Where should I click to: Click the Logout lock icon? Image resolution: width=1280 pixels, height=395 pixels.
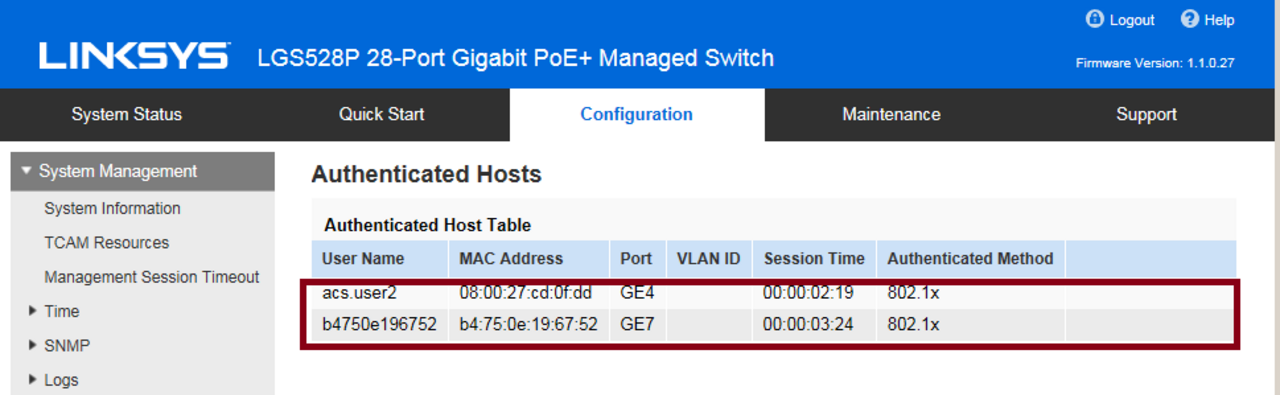(x=1094, y=19)
